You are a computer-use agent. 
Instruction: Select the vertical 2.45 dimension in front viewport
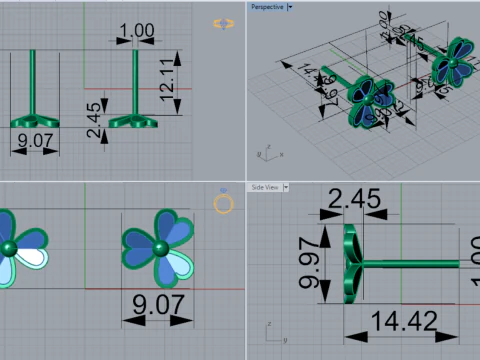[x=94, y=120]
